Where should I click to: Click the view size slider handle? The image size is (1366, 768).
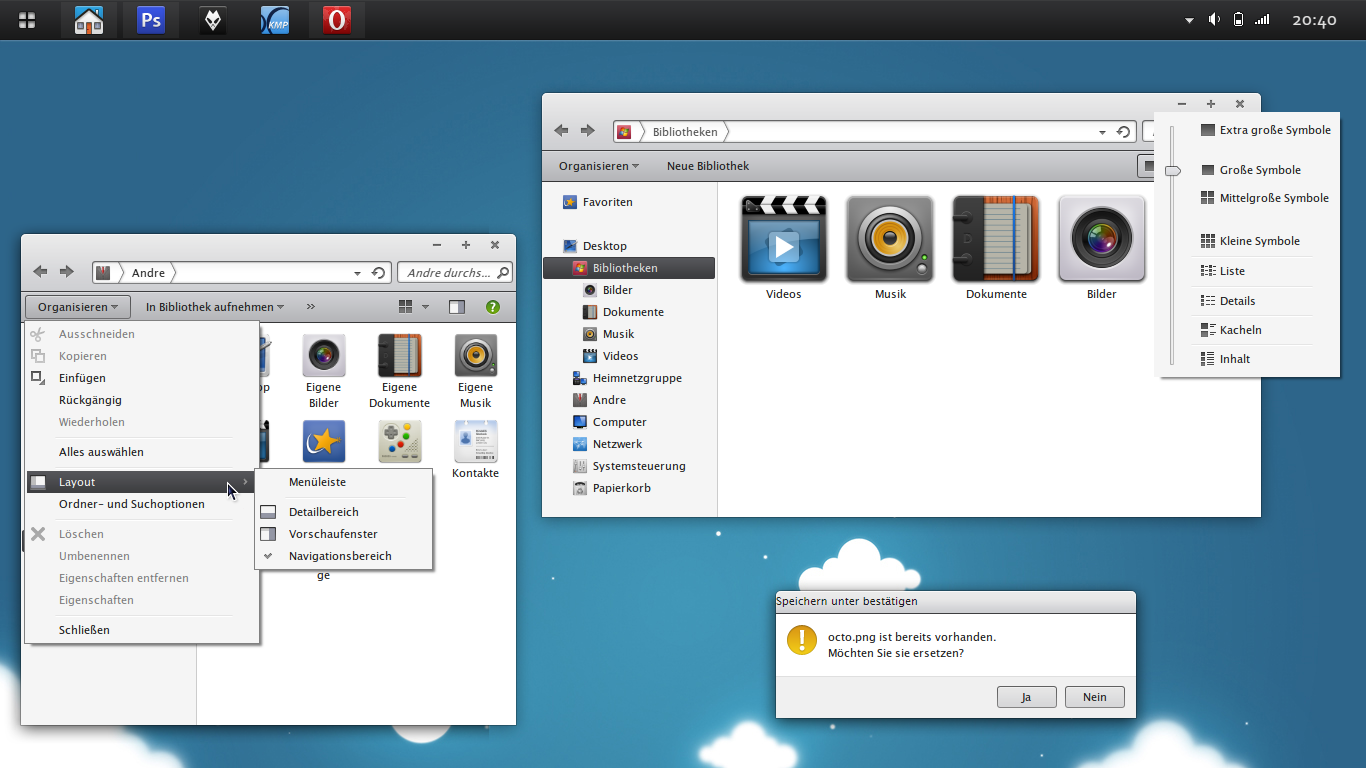coord(1173,171)
